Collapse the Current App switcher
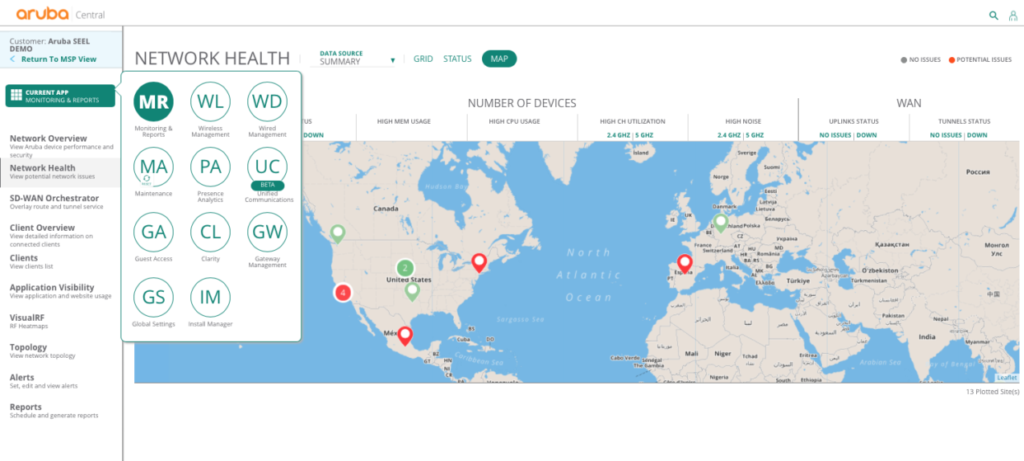This screenshot has width=1024, height=461. pyautogui.click(x=60, y=96)
